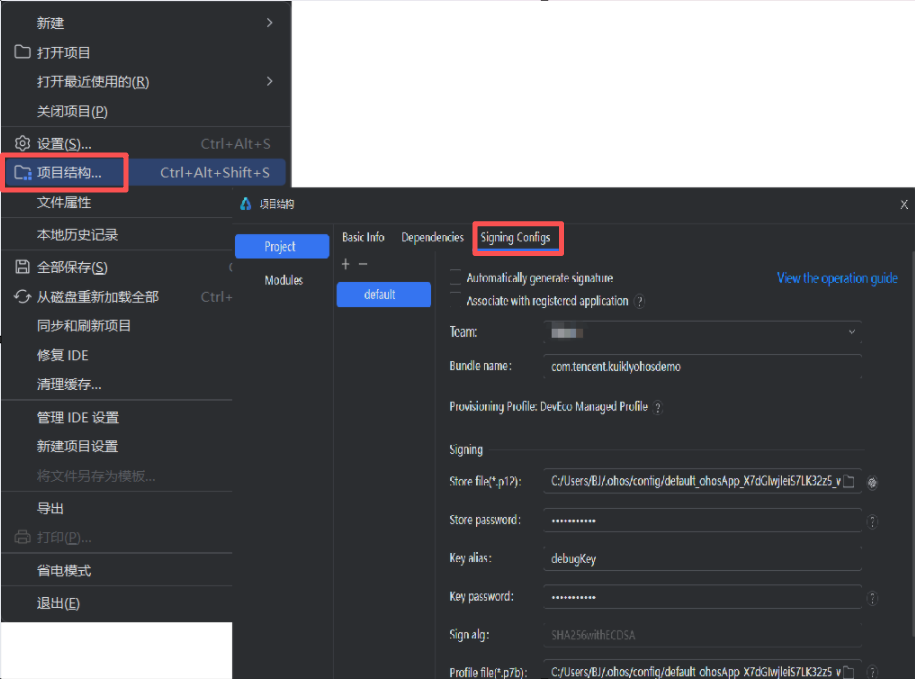Click the Key password field

click(702, 597)
